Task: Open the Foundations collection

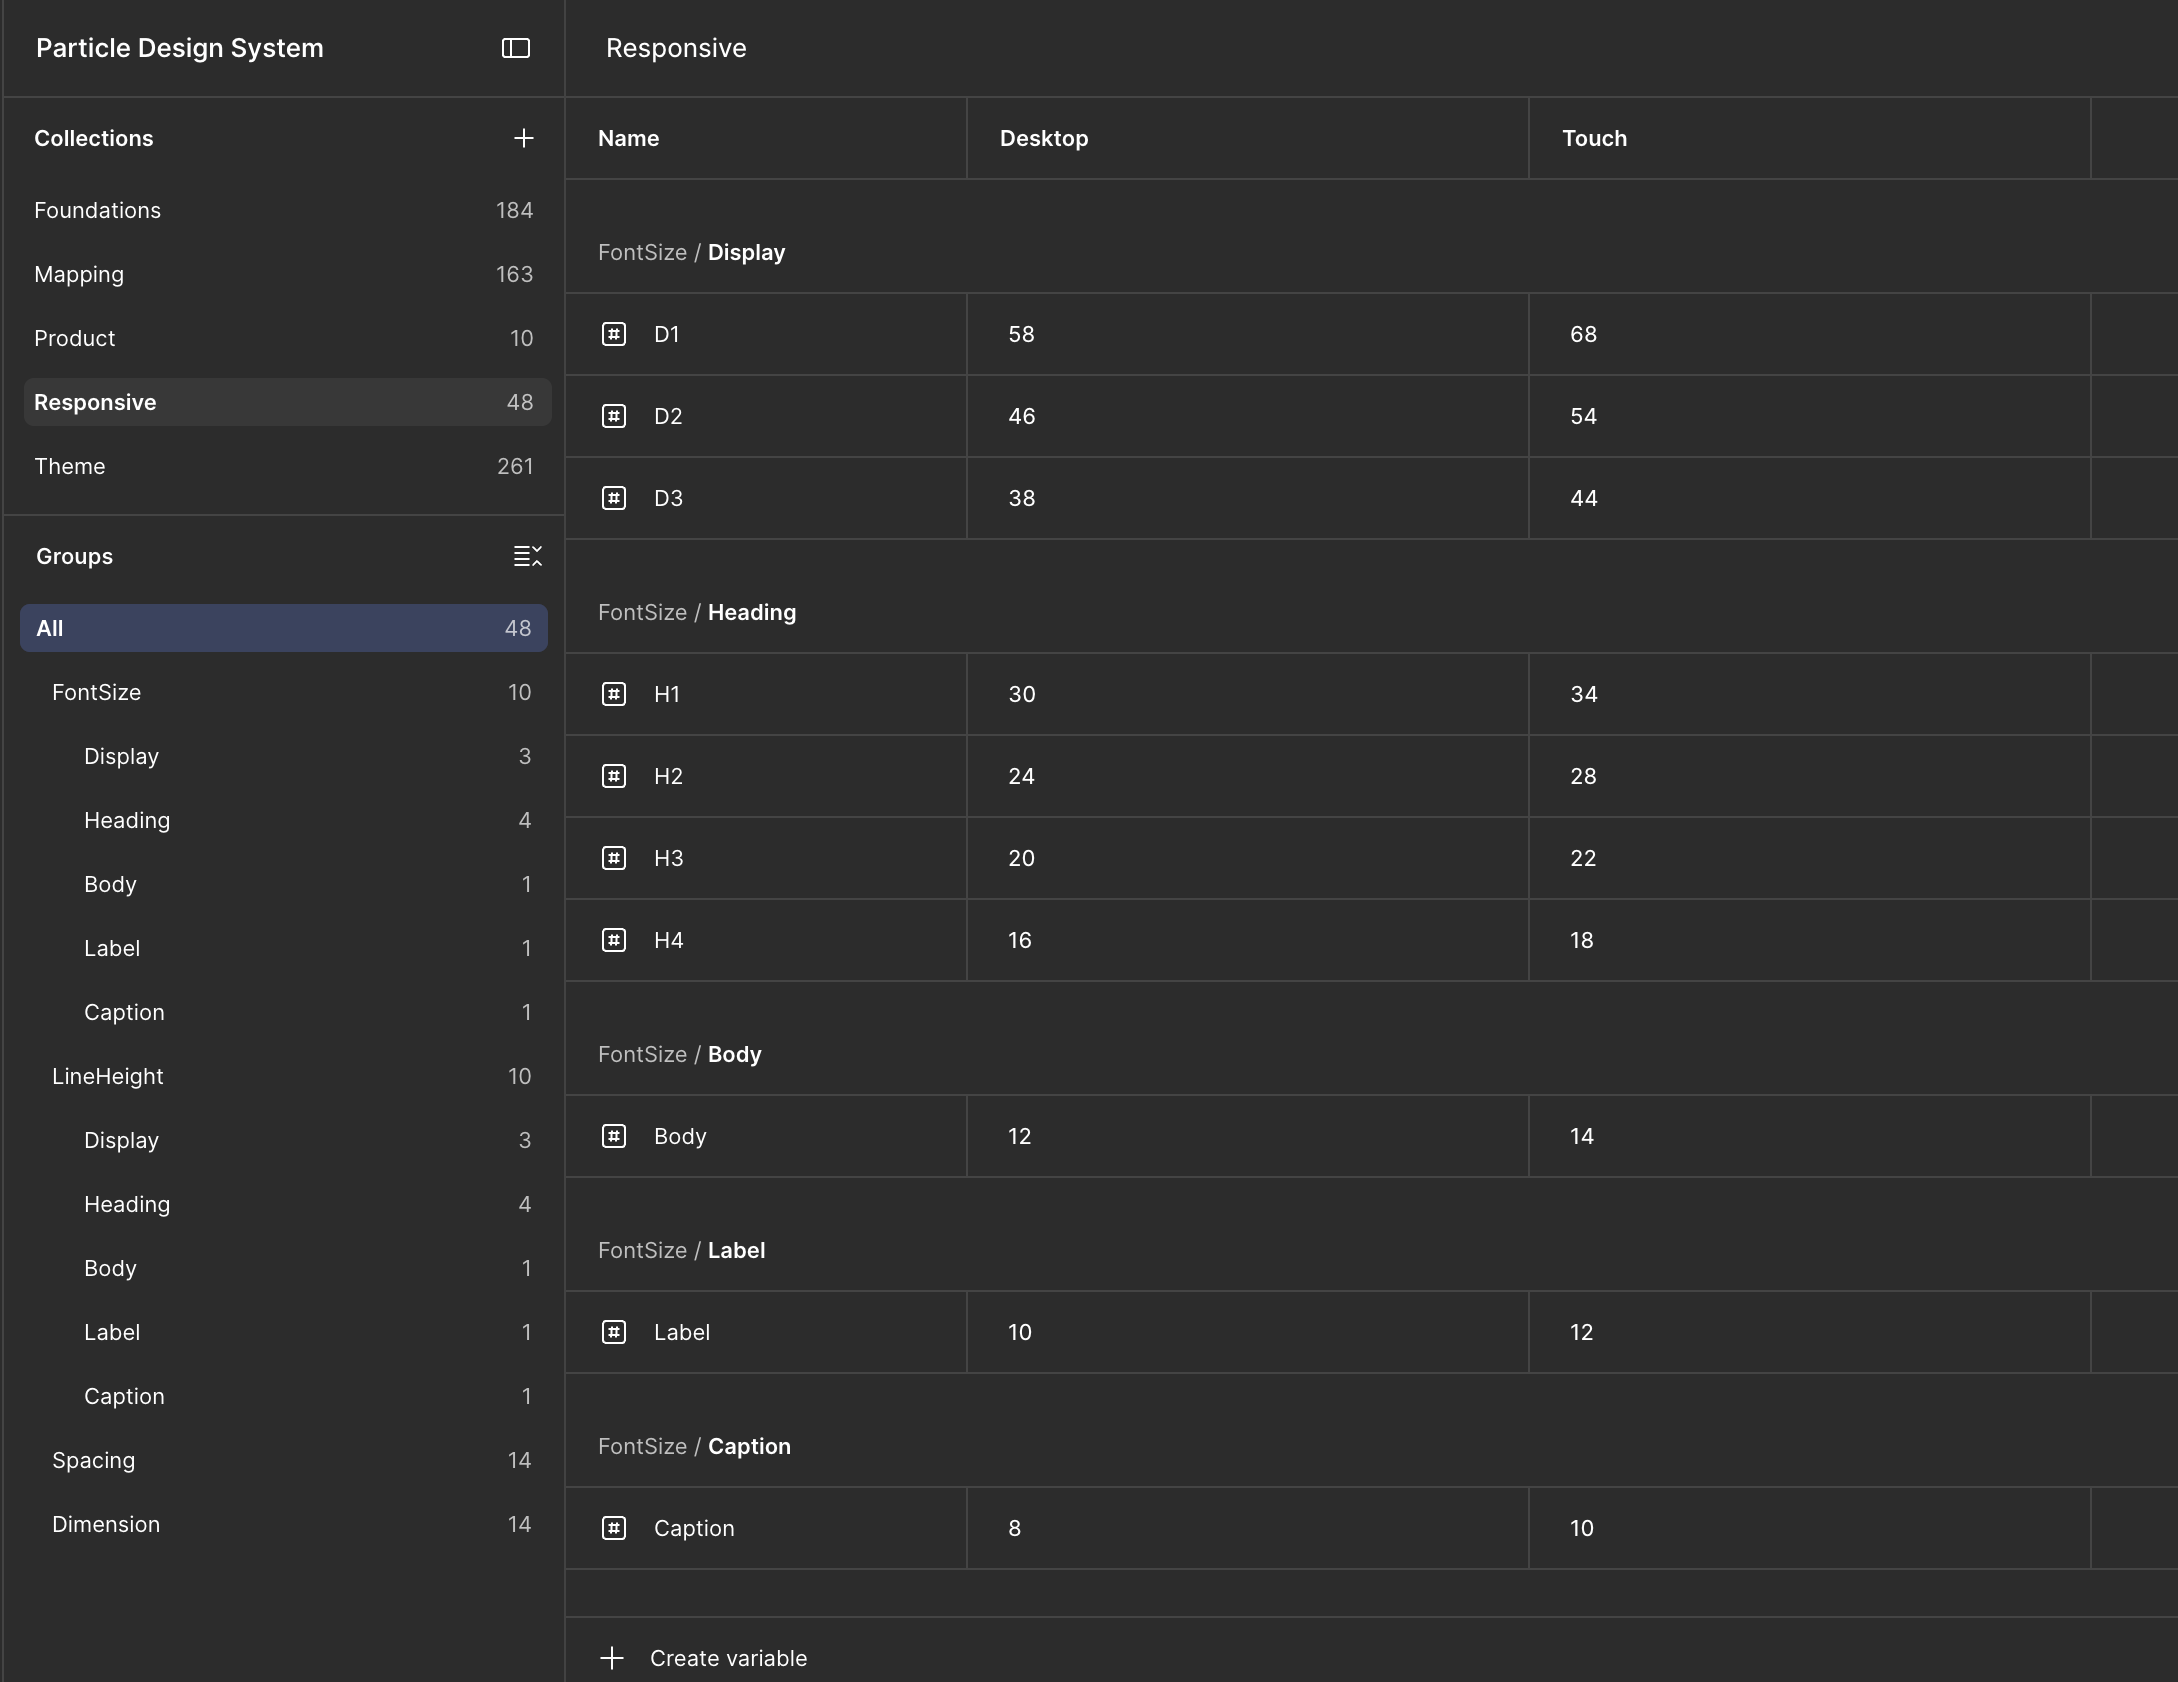Action: pos(286,210)
